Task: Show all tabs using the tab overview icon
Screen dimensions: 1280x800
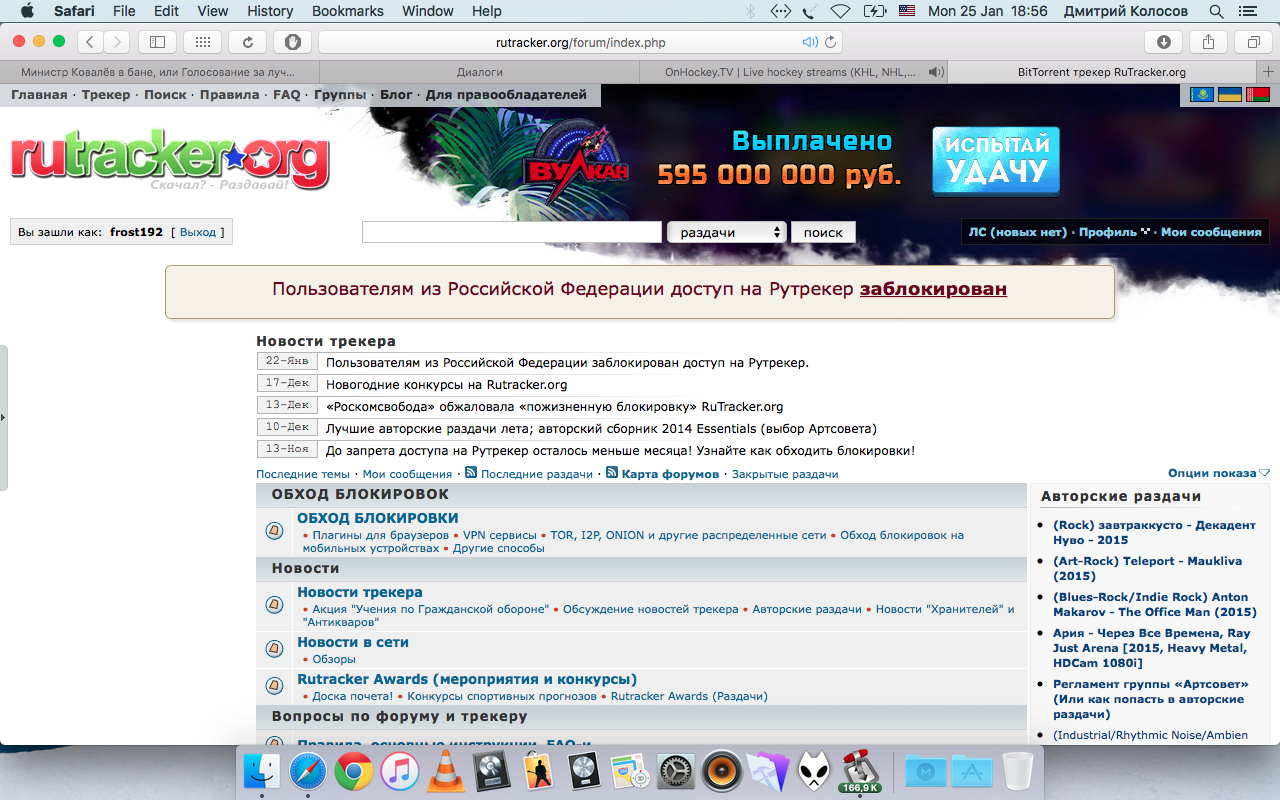Action: coord(1253,42)
